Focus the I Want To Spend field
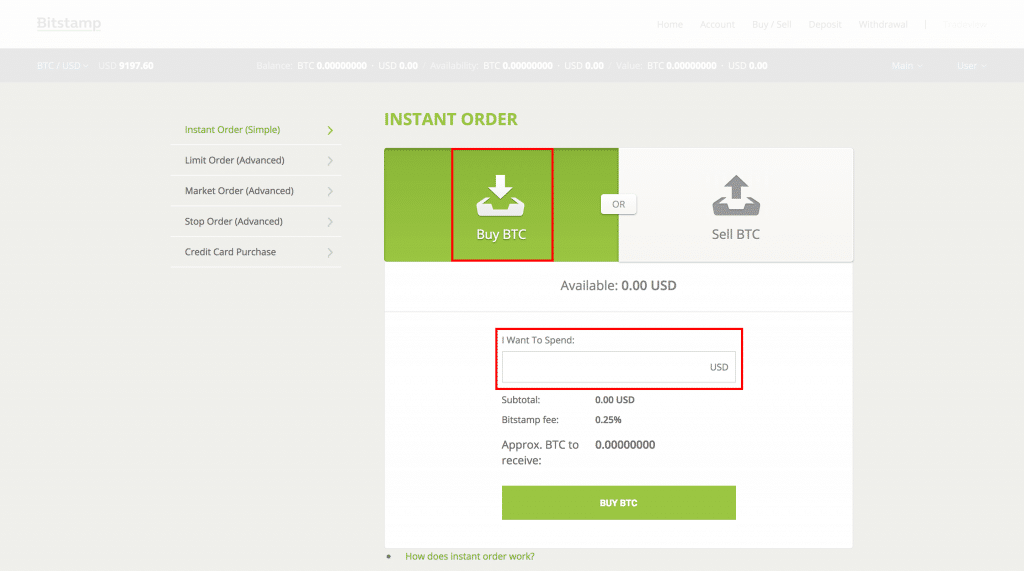 [618, 367]
